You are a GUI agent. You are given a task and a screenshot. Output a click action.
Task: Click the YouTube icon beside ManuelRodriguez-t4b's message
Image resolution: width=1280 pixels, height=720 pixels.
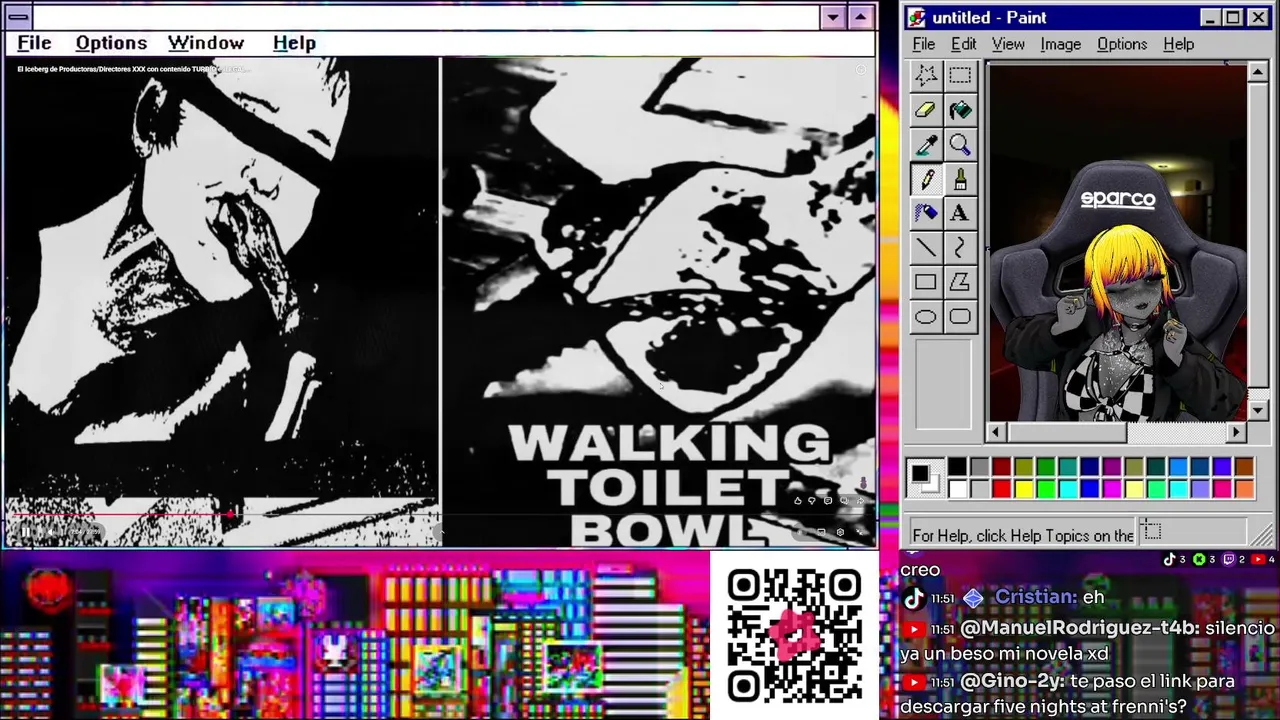(x=913, y=629)
